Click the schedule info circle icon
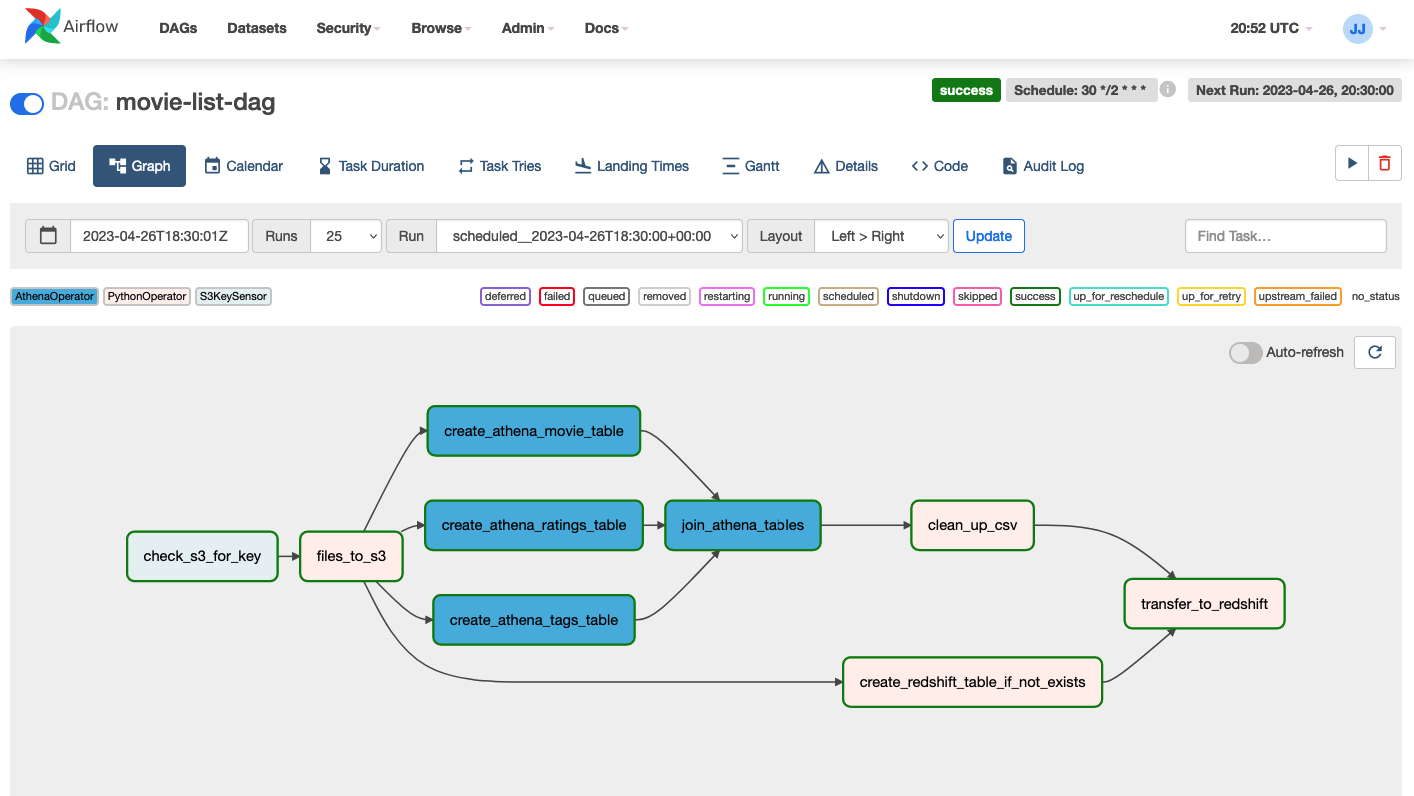Viewport: 1414px width, 796px height. [1167, 90]
